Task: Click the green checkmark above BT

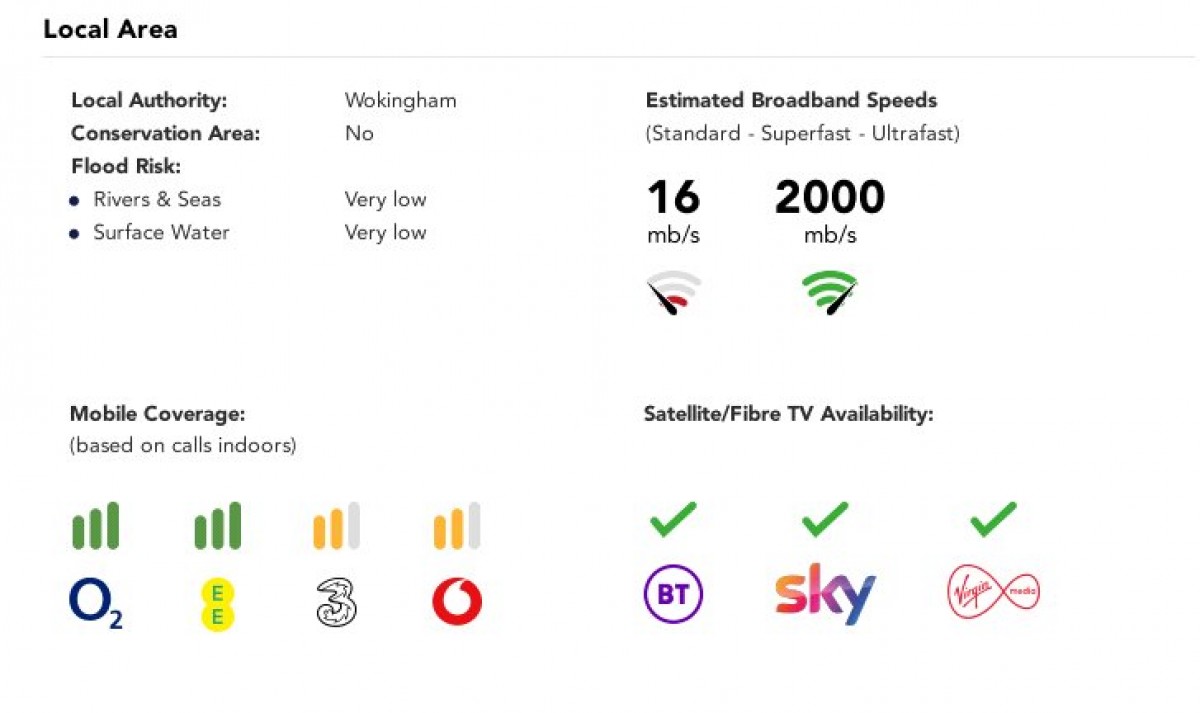Action: (673, 519)
